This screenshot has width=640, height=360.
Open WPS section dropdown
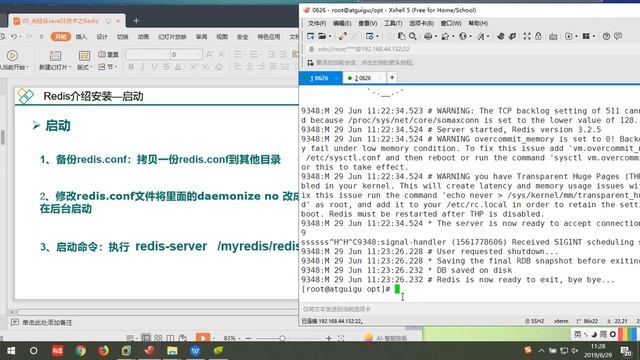pyautogui.click(x=108, y=67)
